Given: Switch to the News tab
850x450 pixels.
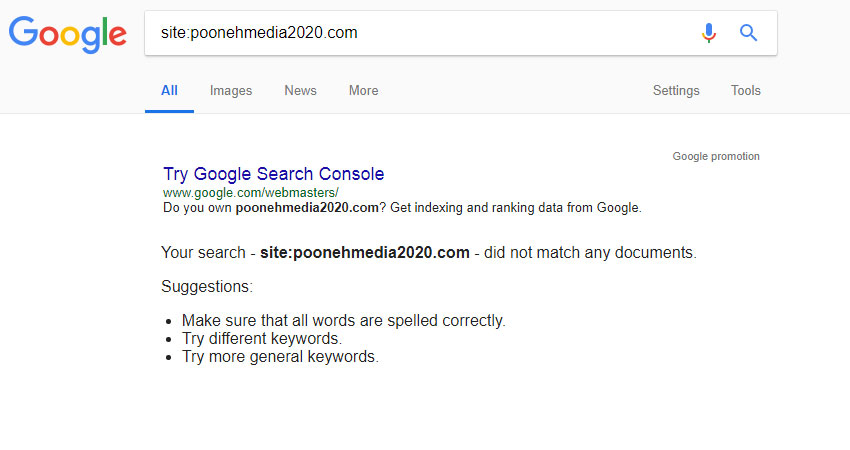Looking at the screenshot, I should pyautogui.click(x=300, y=91).
